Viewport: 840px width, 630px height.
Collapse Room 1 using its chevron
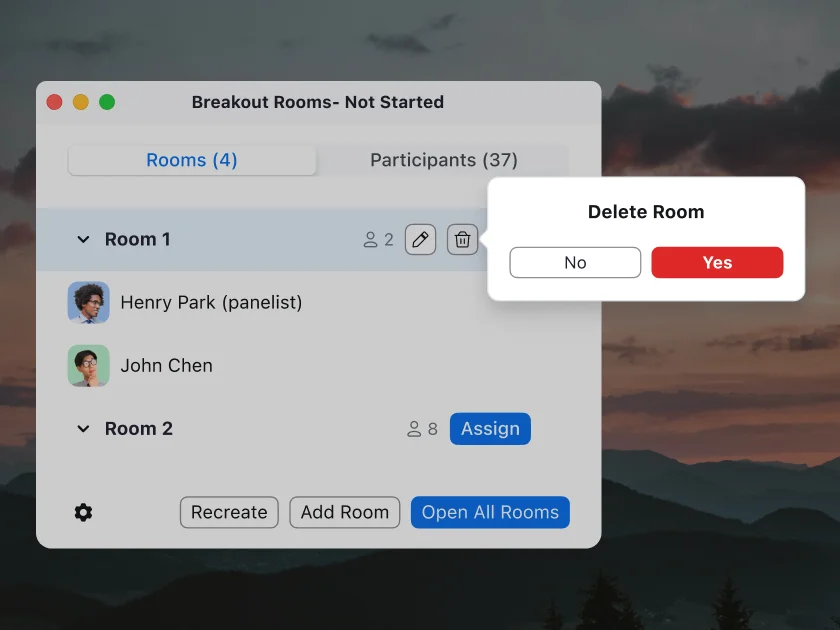(x=83, y=239)
